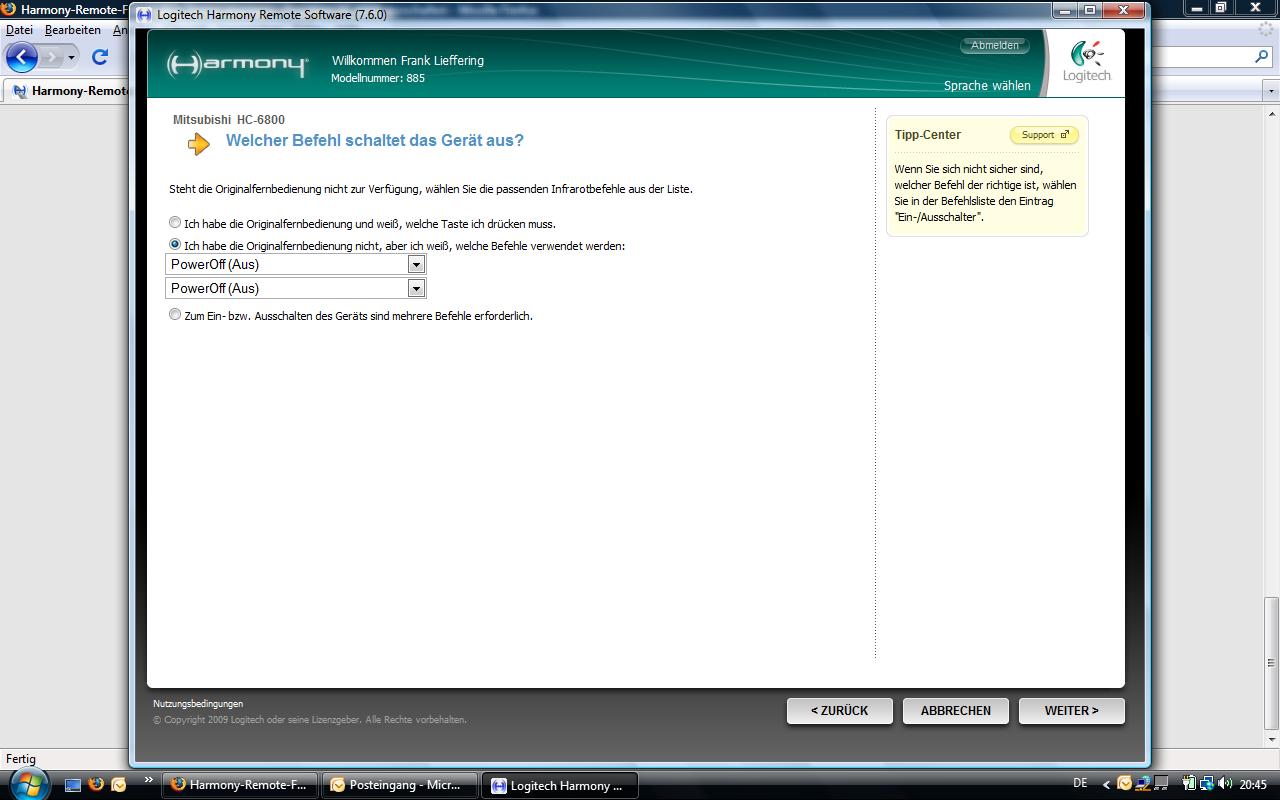Click Firefox back arrow button
Viewport: 1280px width, 800px height.
pyautogui.click(x=21, y=57)
